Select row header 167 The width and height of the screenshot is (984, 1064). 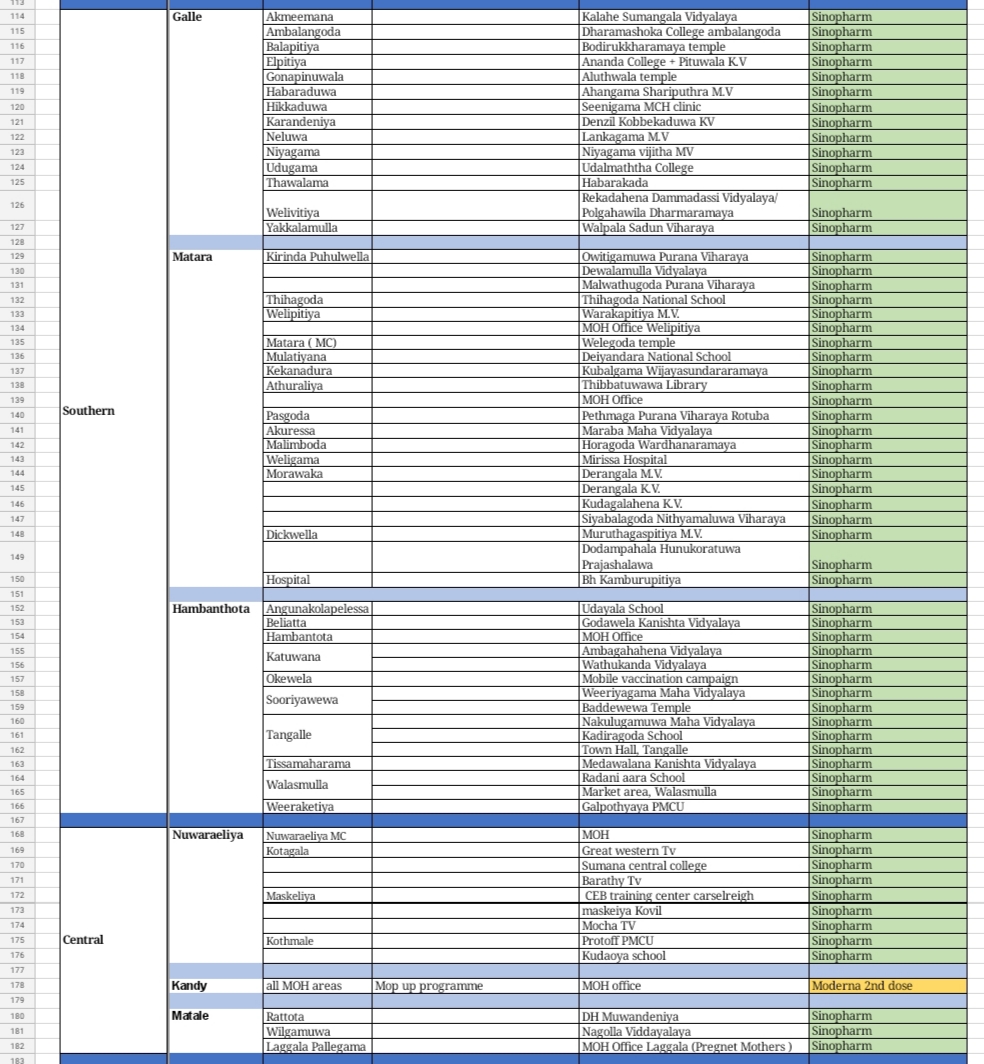point(18,820)
